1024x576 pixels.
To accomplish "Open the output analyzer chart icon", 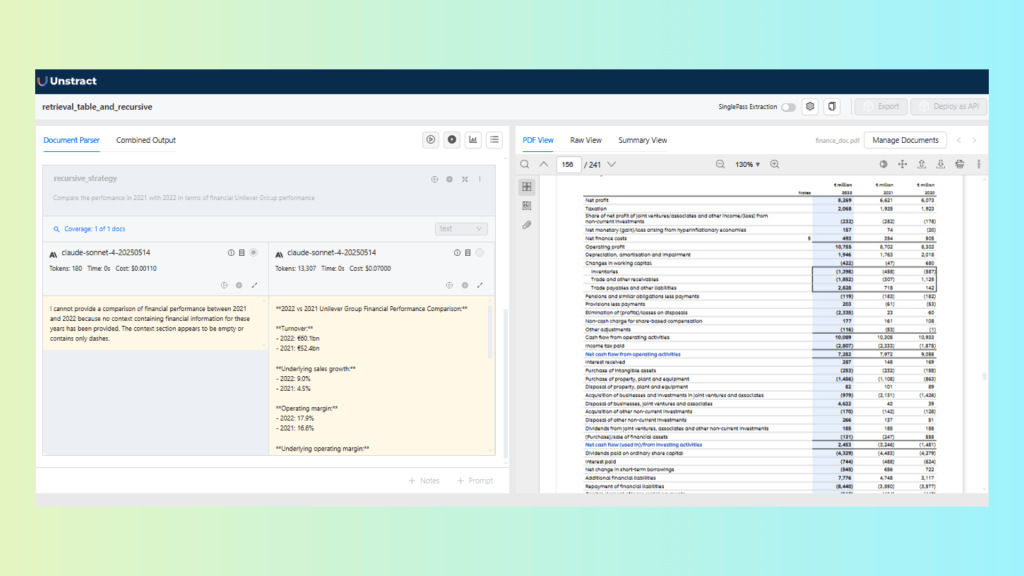I will point(473,140).
